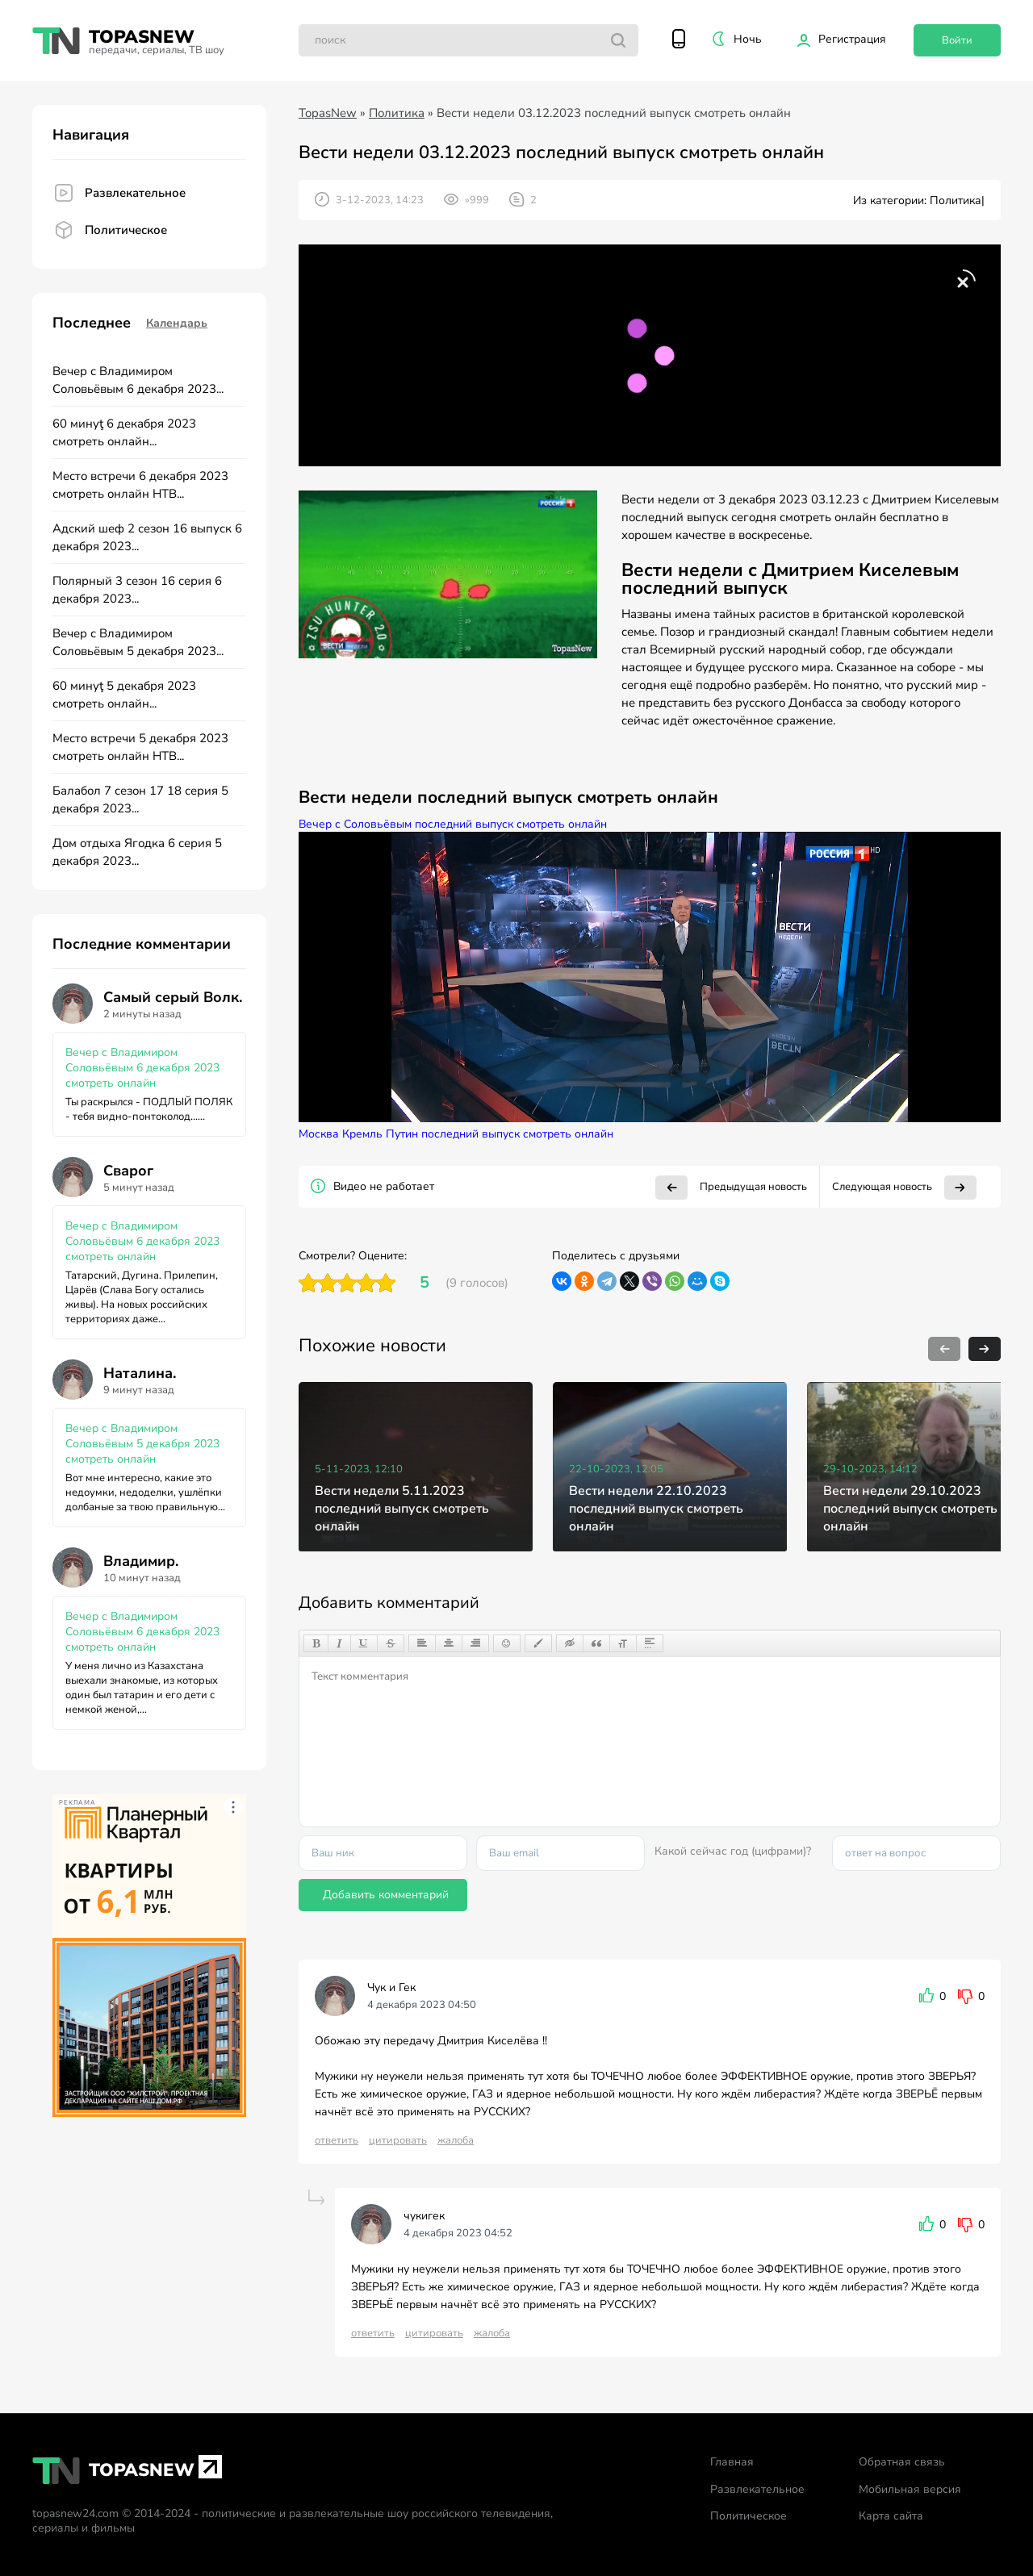Open the mobile version phone icon

pyautogui.click(x=678, y=39)
